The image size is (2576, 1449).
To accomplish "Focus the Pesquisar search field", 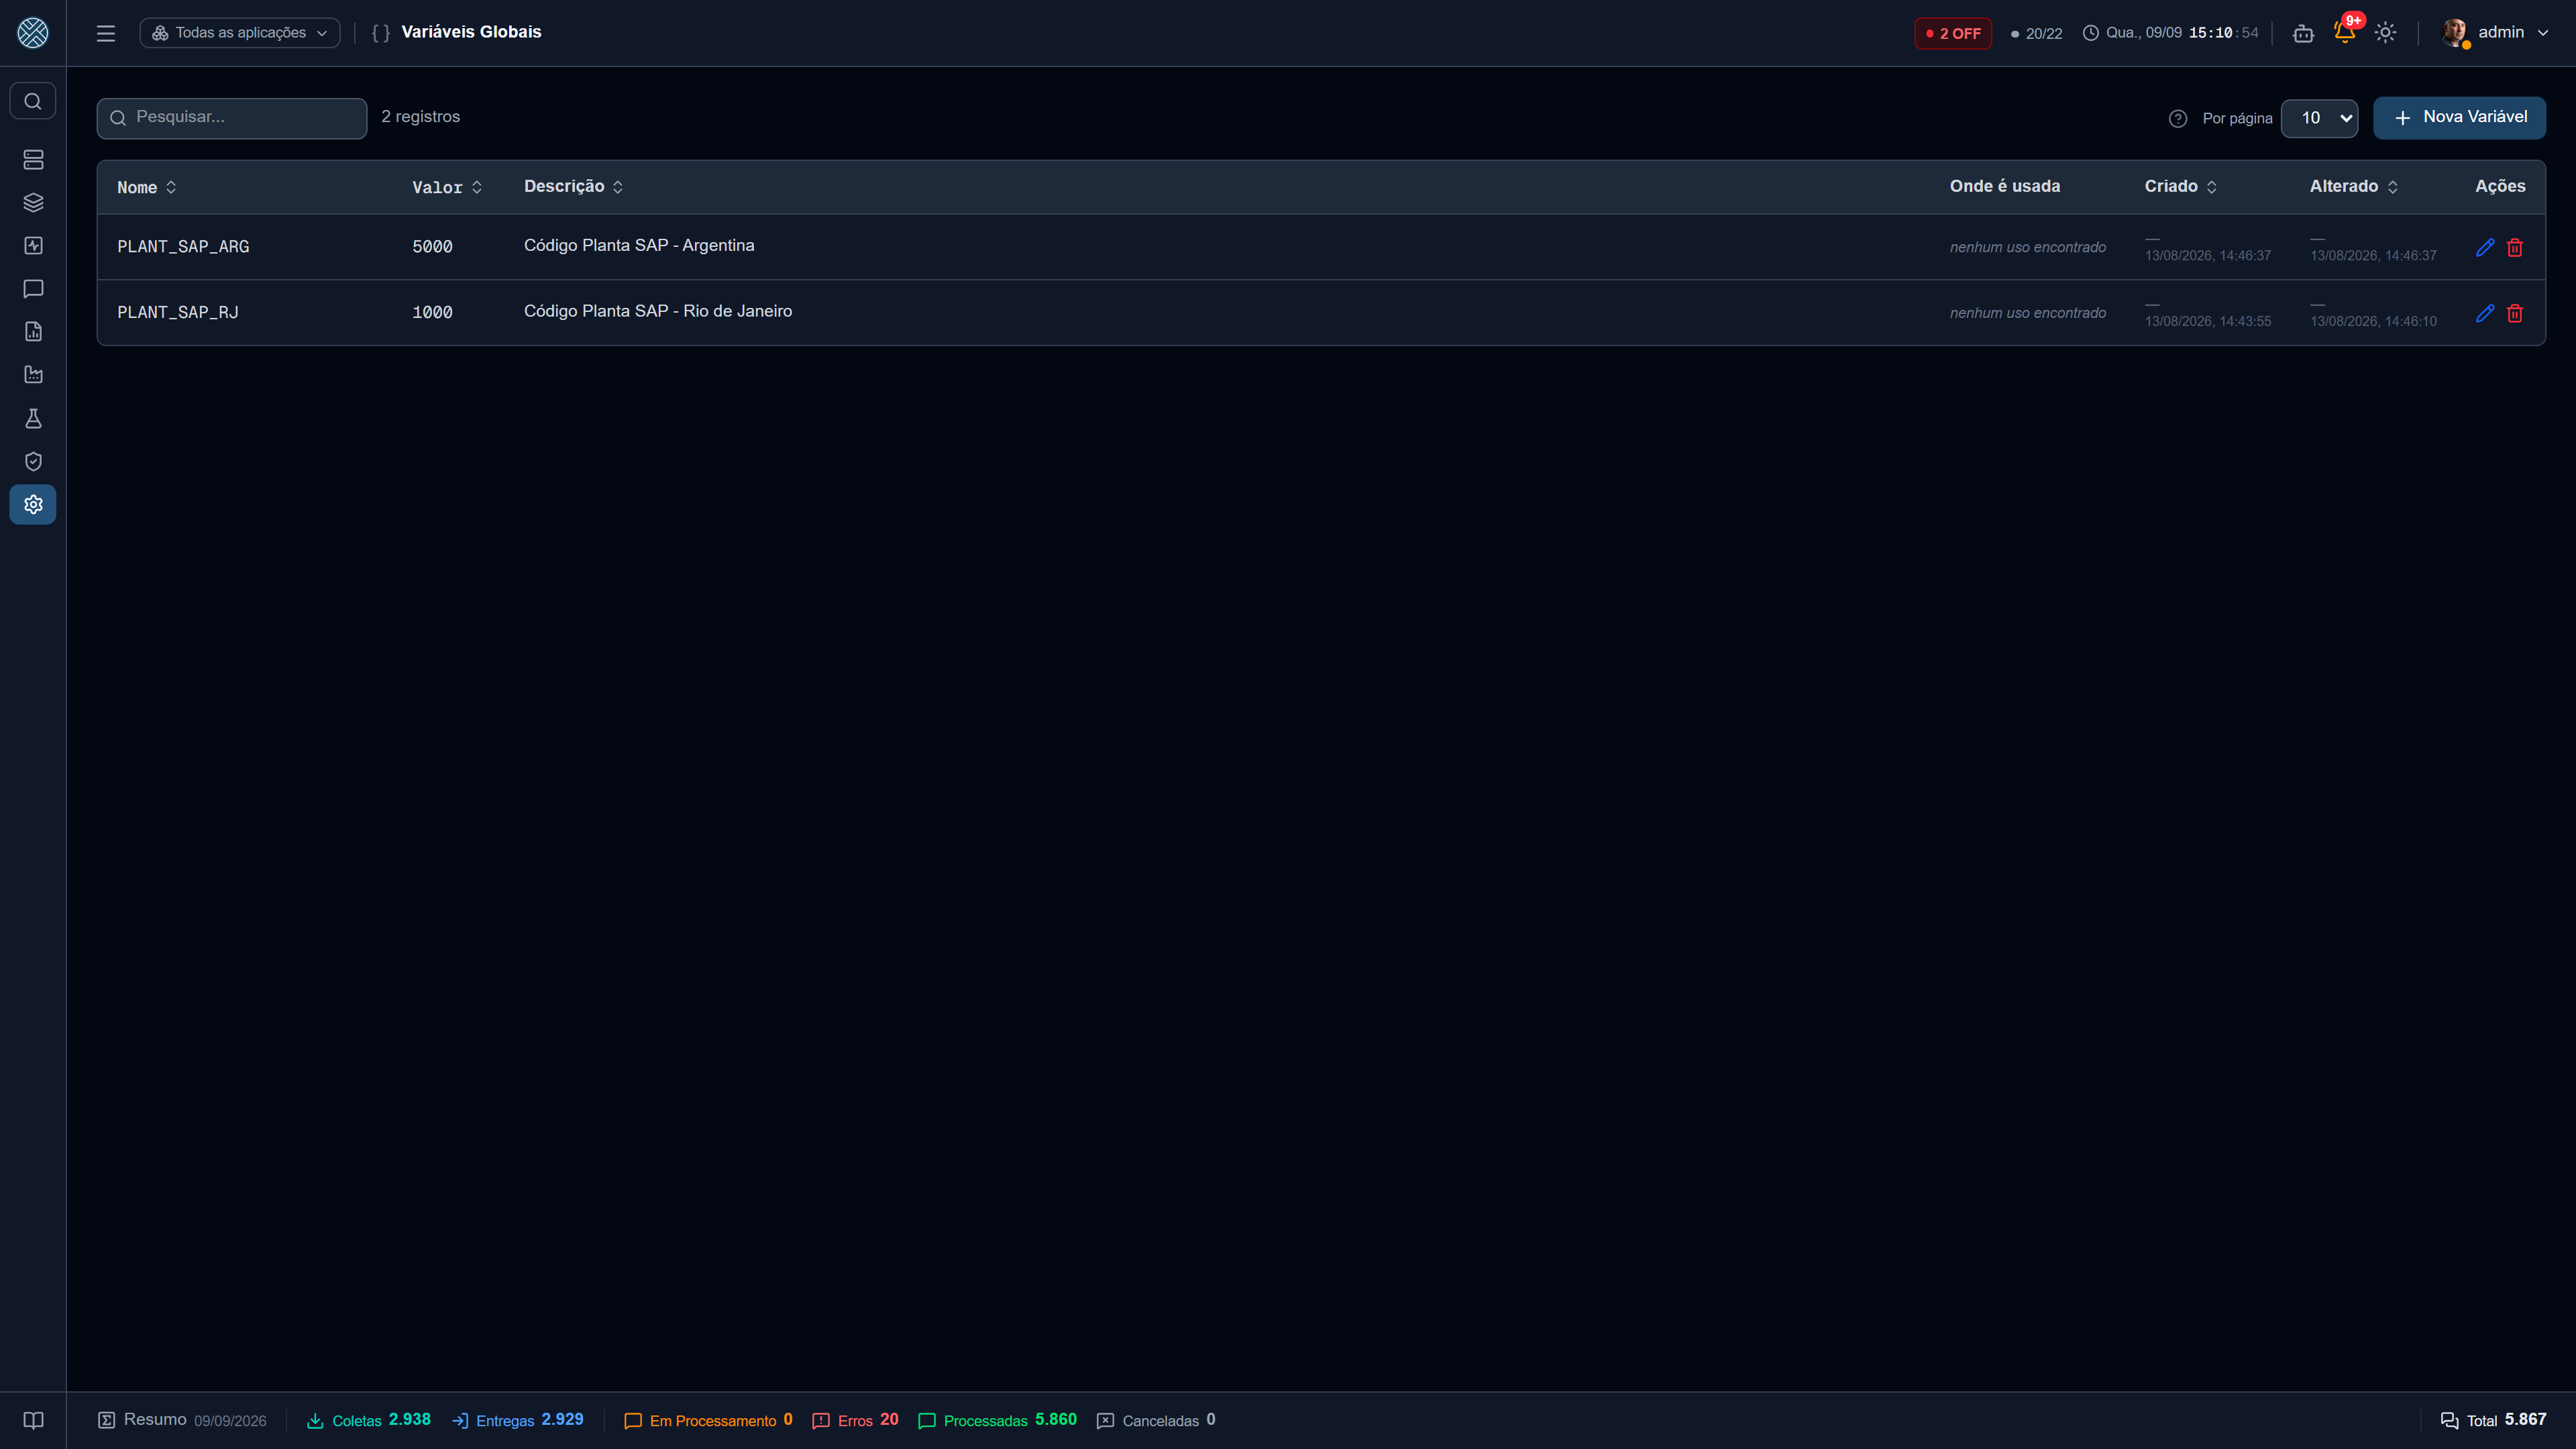I will point(232,117).
